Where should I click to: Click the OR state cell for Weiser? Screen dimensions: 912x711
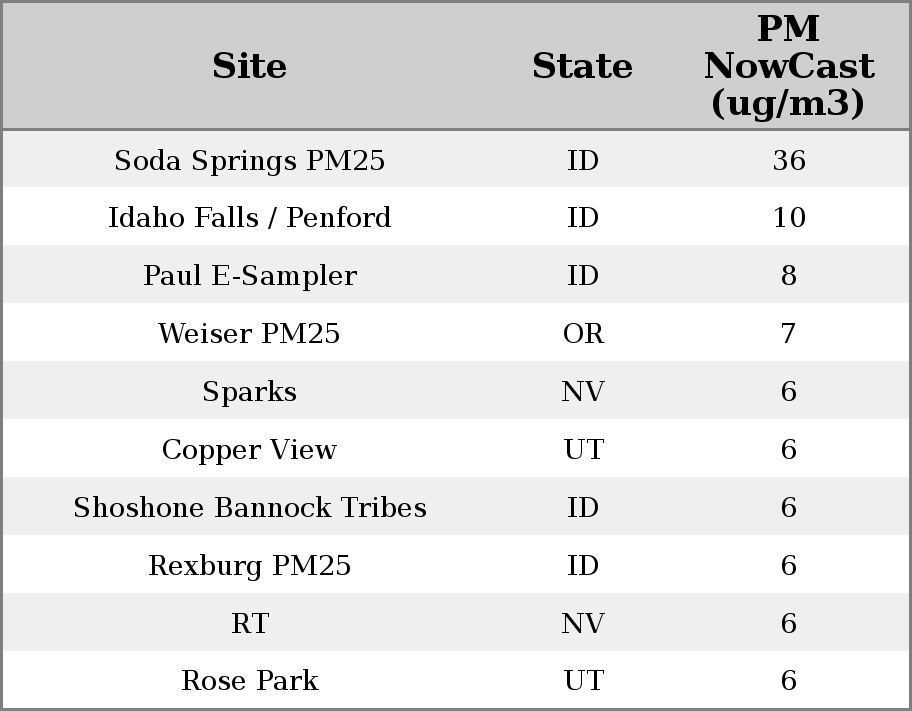pos(583,334)
